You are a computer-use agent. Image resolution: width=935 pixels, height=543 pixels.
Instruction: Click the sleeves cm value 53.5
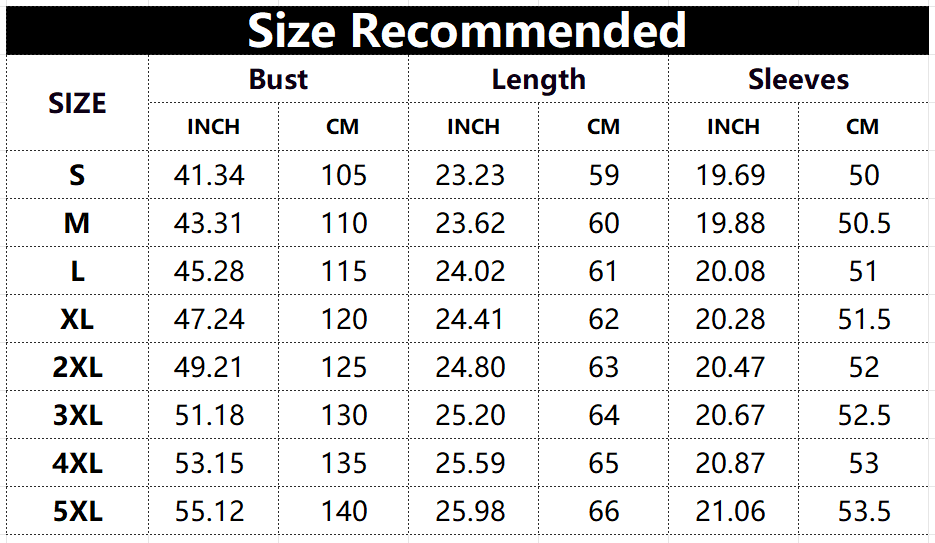pos(864,511)
